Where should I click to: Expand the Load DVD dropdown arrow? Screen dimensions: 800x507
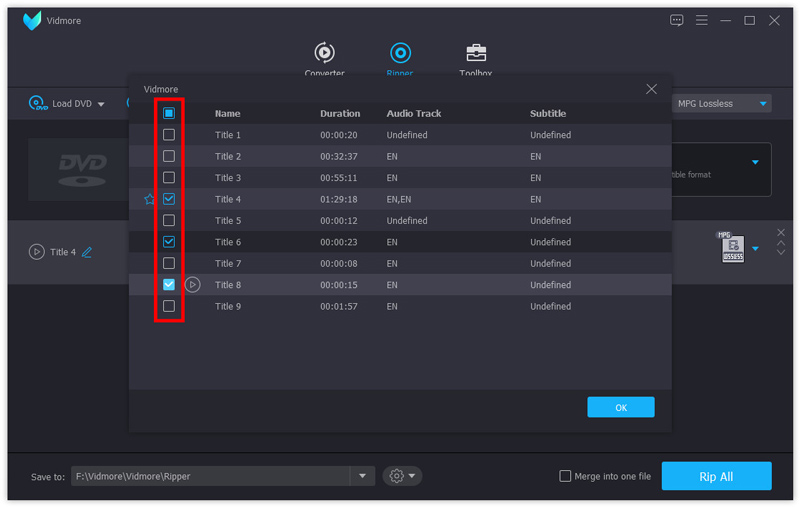(101, 104)
